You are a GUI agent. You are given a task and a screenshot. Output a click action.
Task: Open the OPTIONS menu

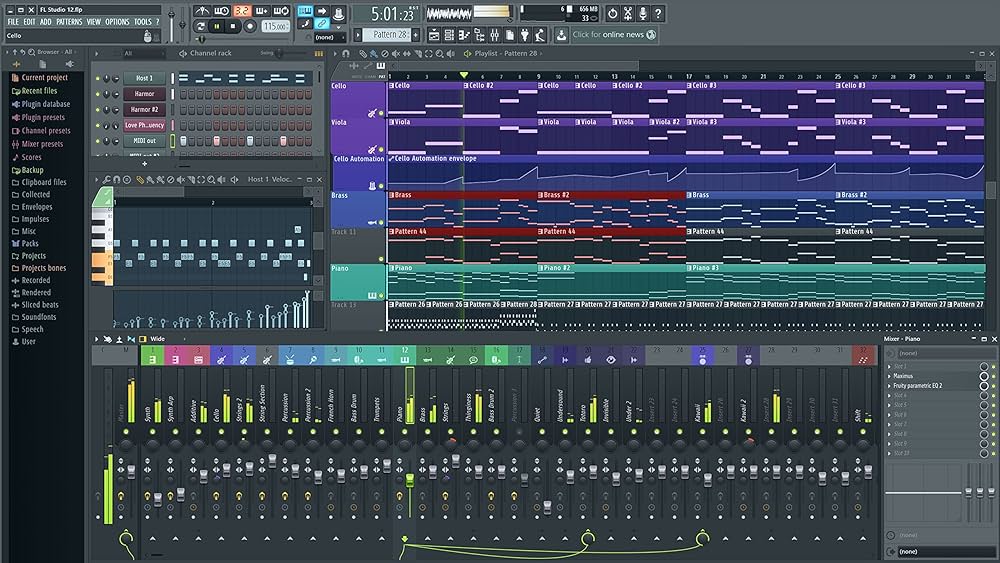[x=117, y=22]
